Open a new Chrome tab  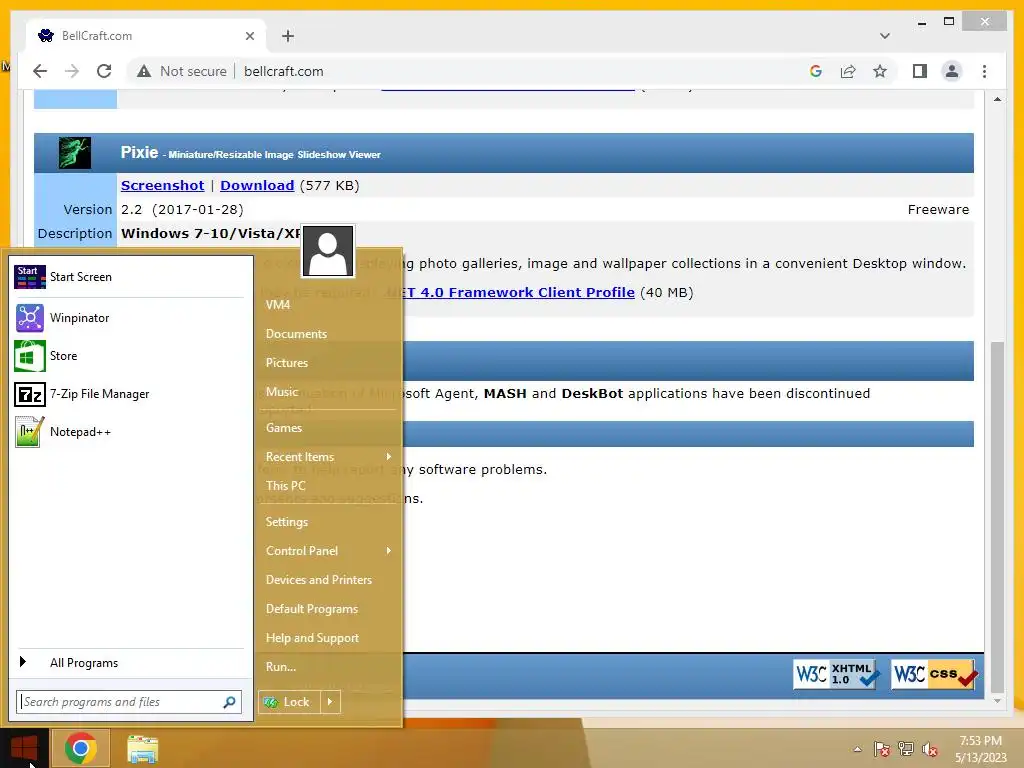[x=287, y=36]
